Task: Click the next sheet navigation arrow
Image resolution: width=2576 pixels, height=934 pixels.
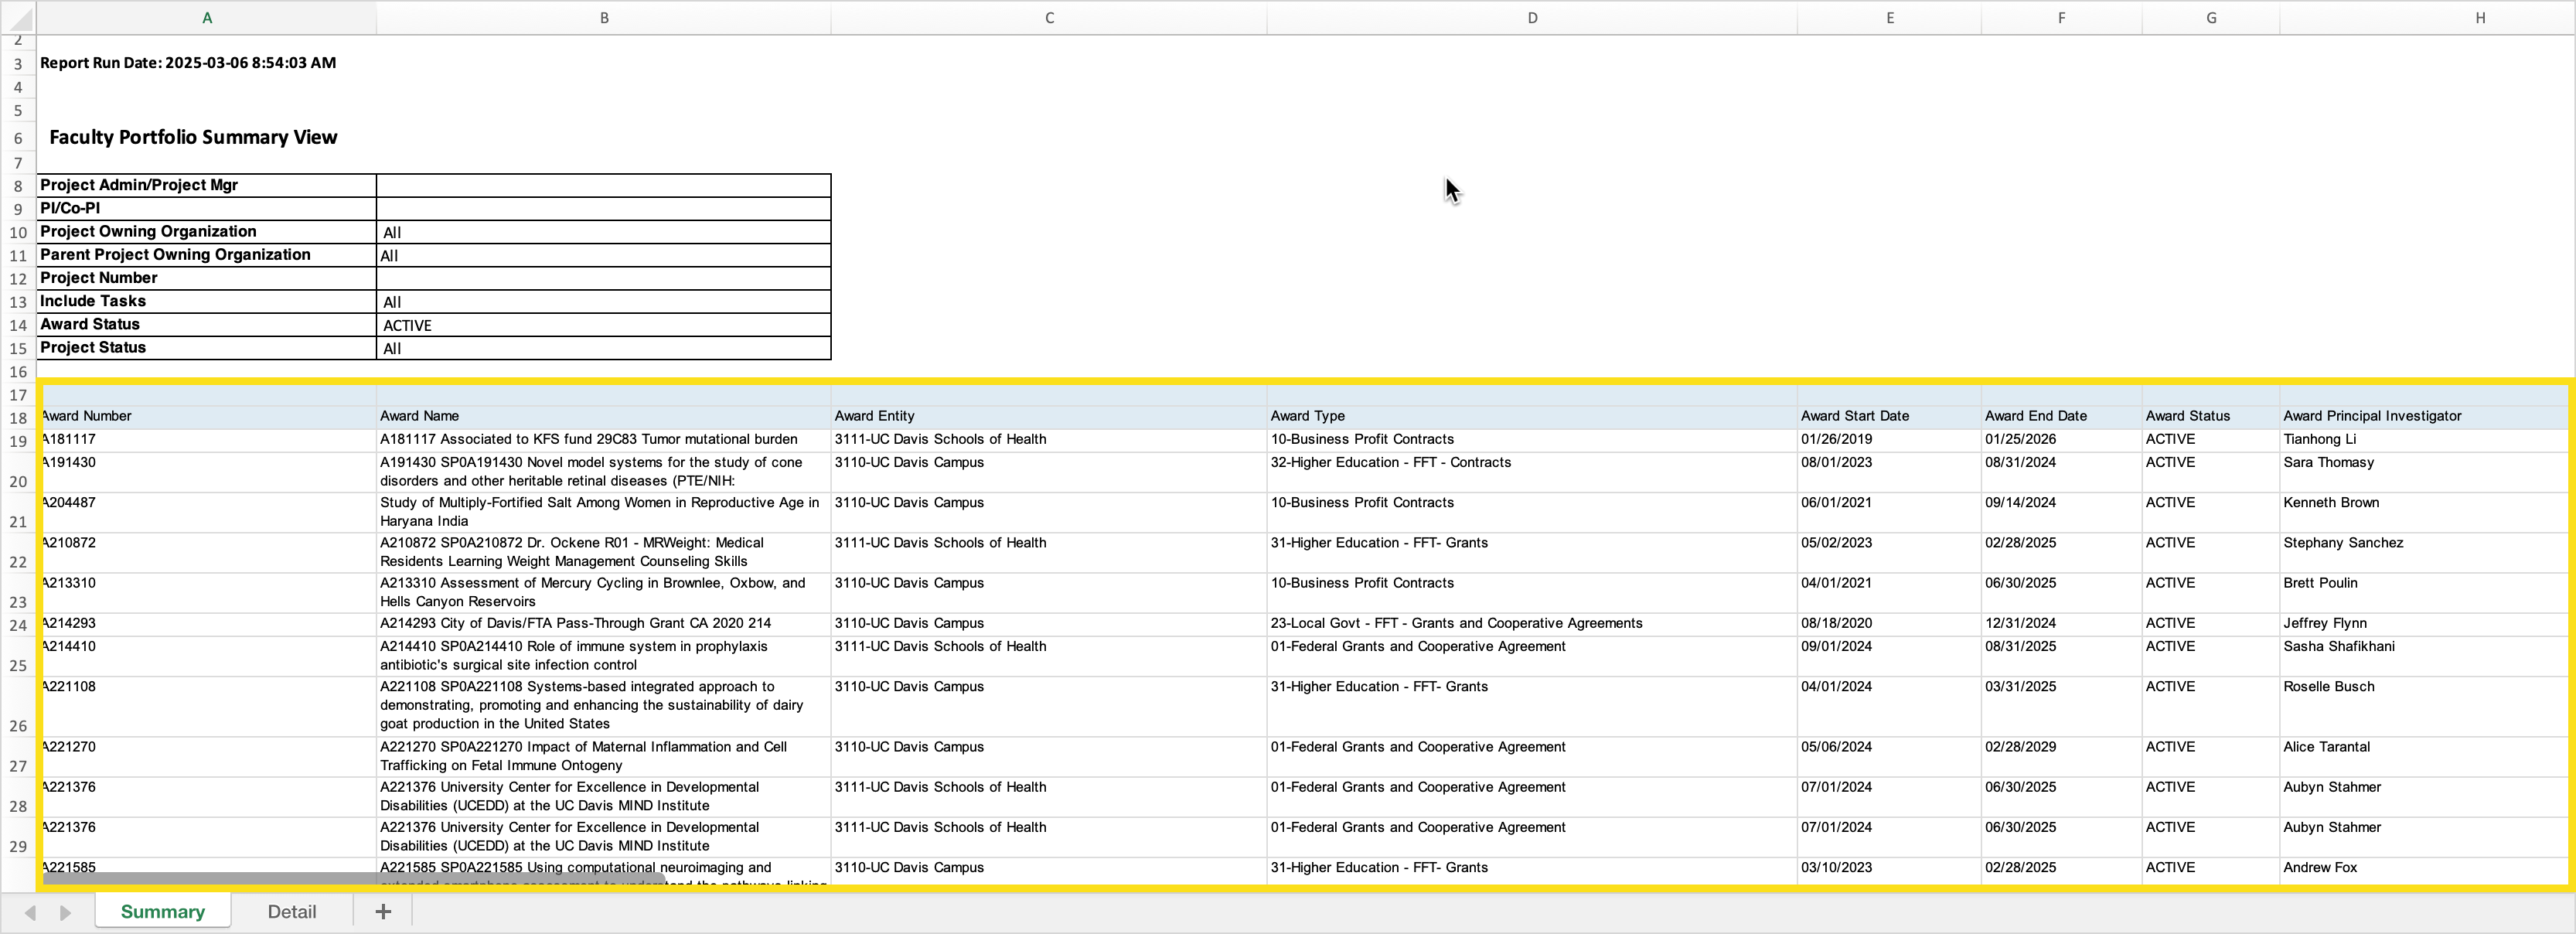Action: click(65, 912)
